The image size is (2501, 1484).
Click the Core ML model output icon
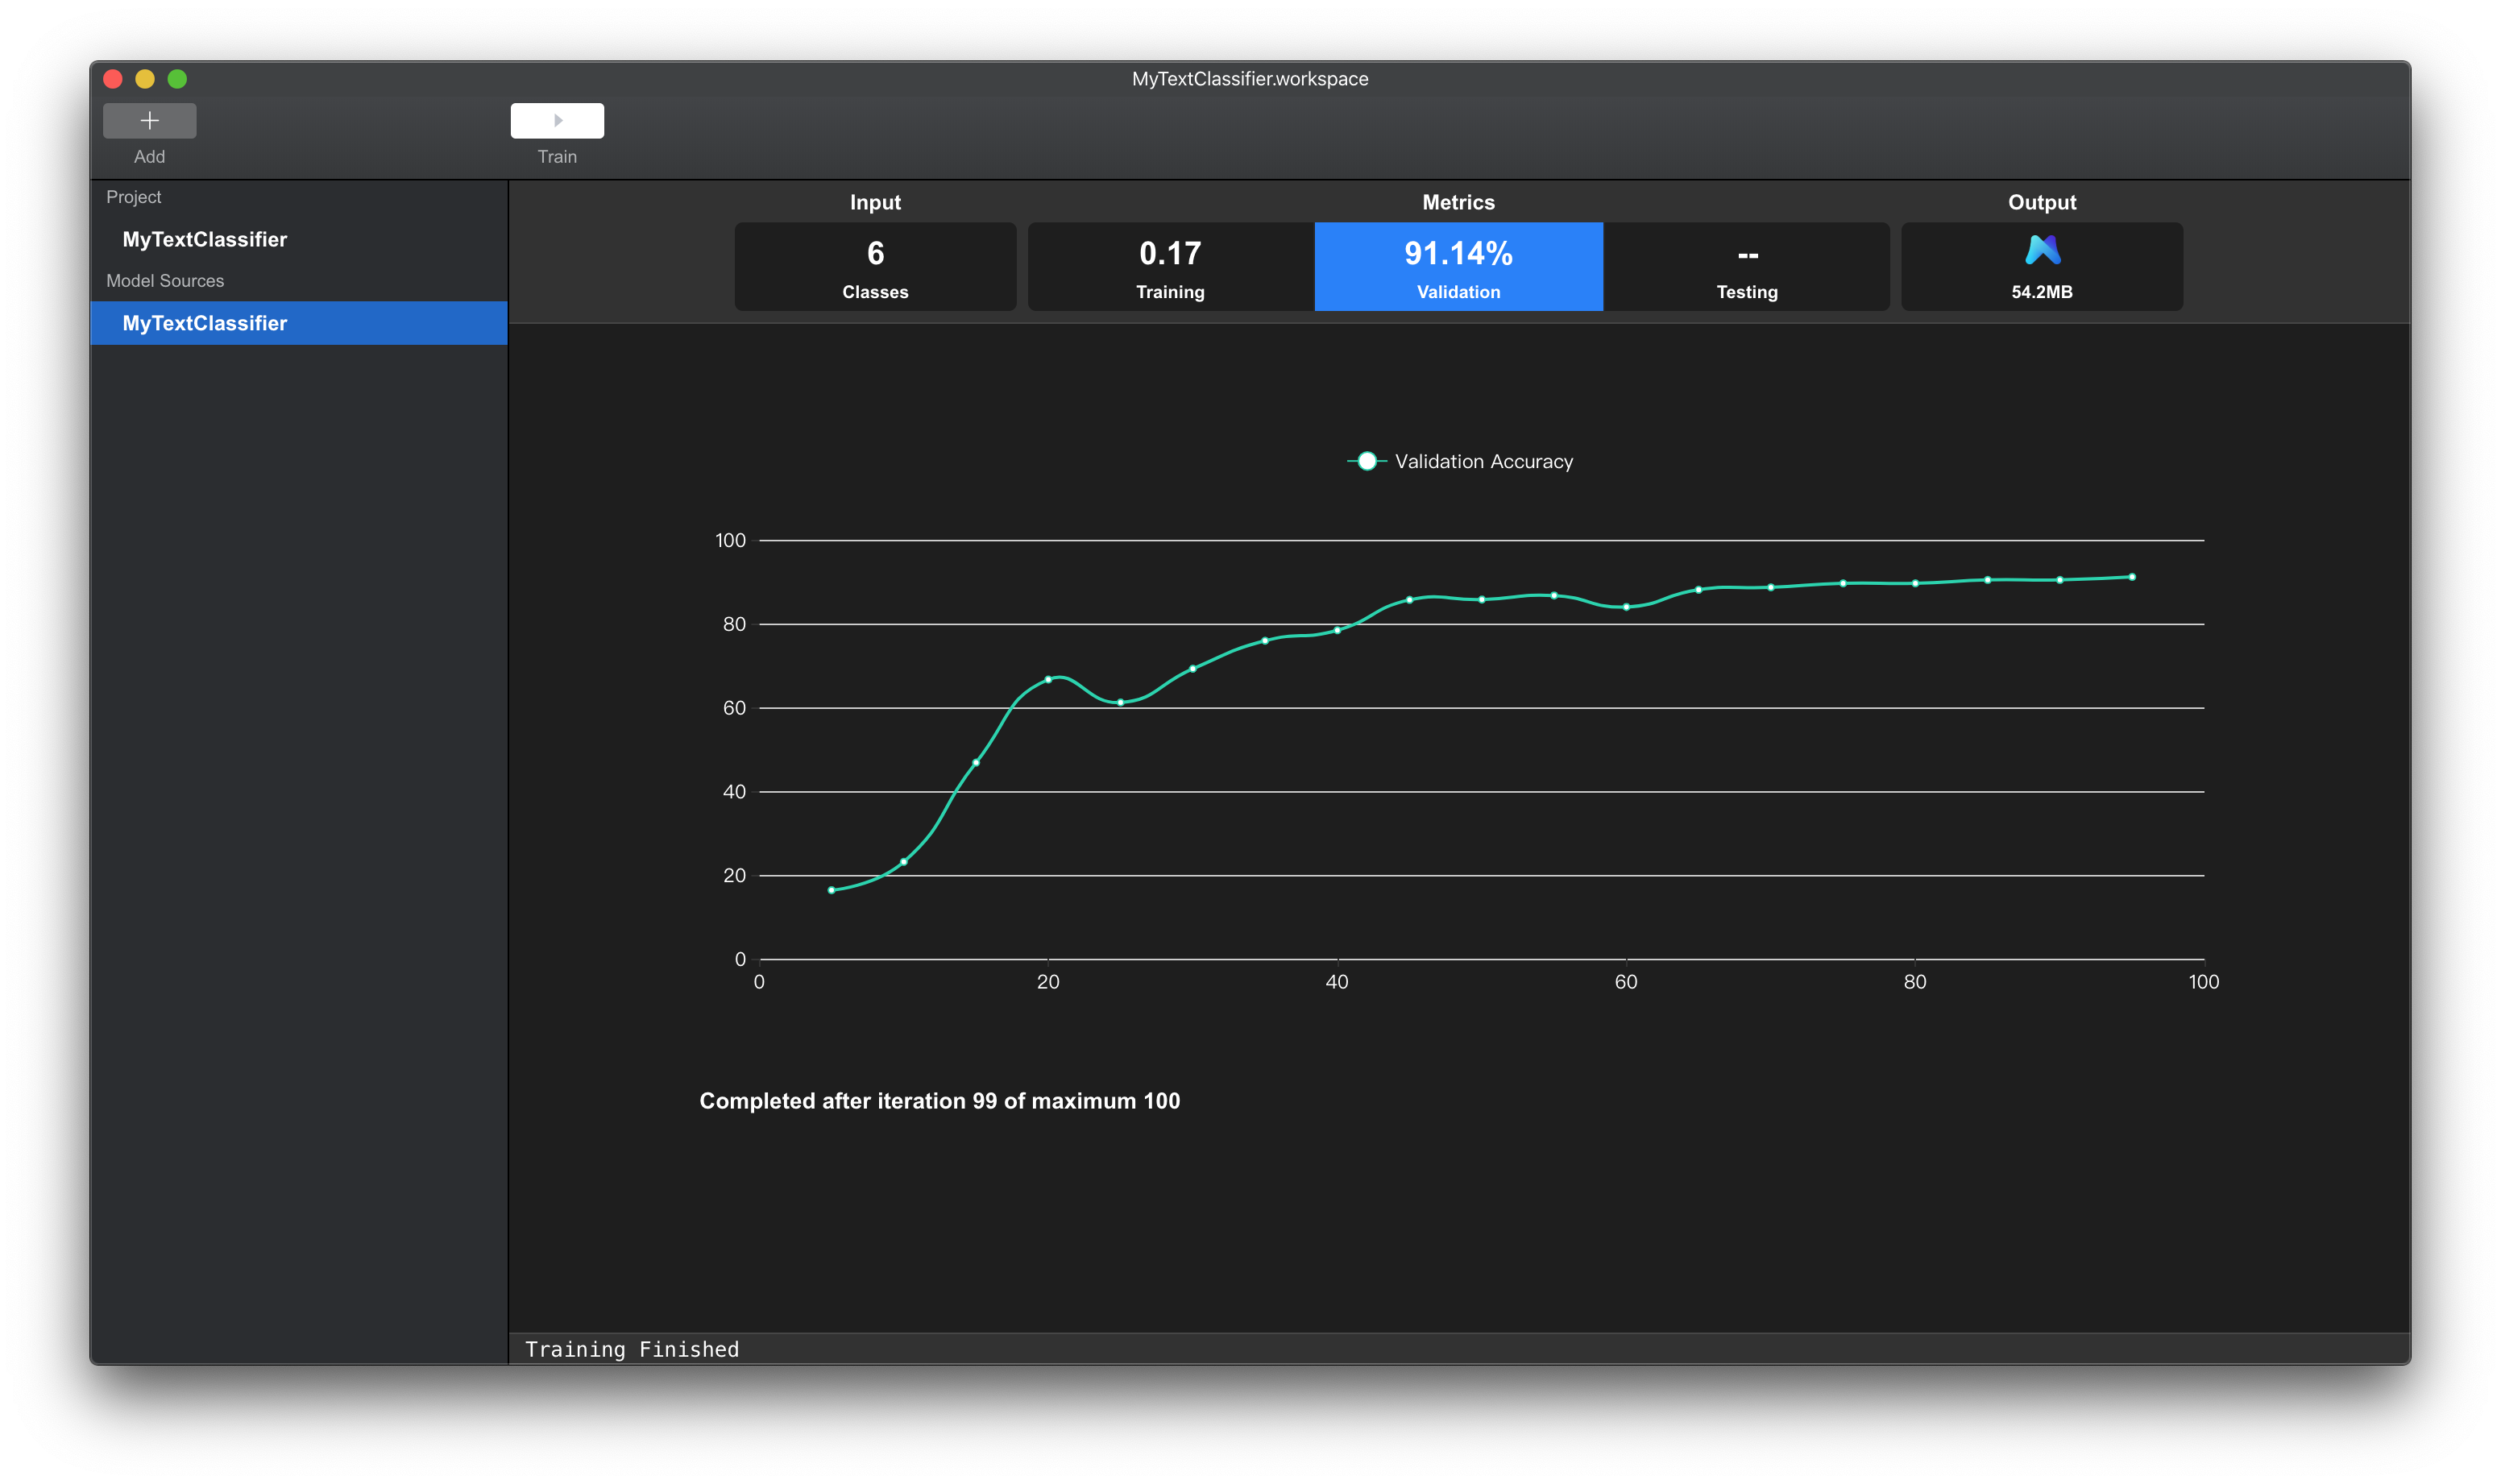click(x=2041, y=250)
